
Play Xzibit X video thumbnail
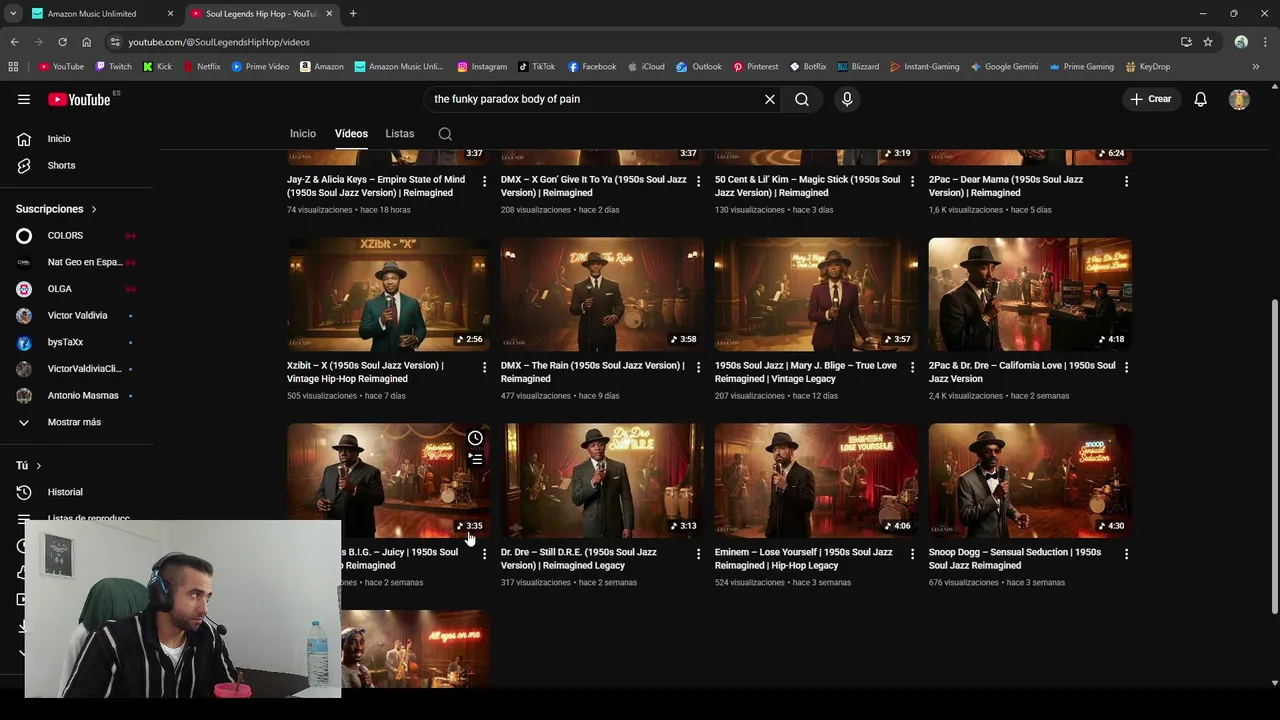coord(388,293)
